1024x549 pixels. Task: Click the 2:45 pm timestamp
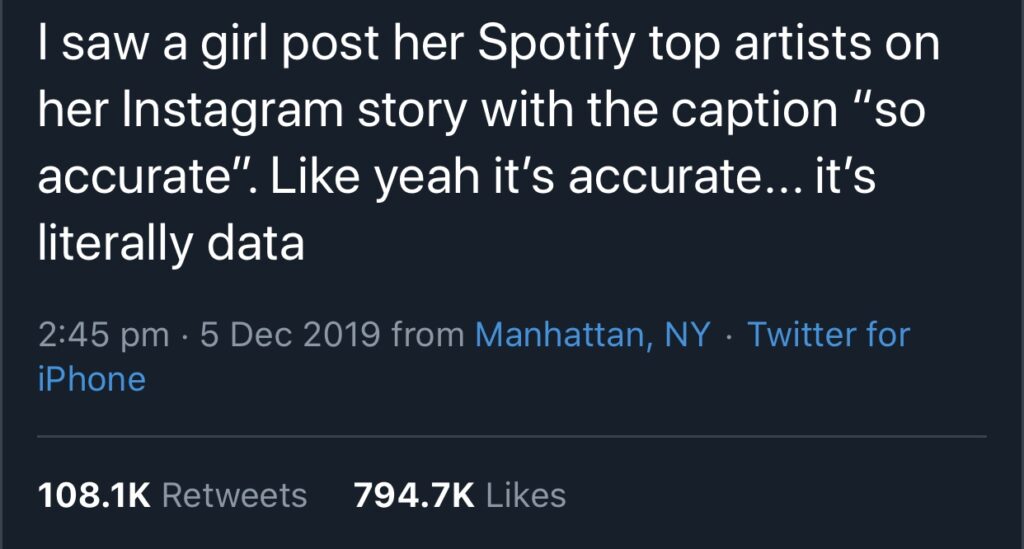pos(103,336)
